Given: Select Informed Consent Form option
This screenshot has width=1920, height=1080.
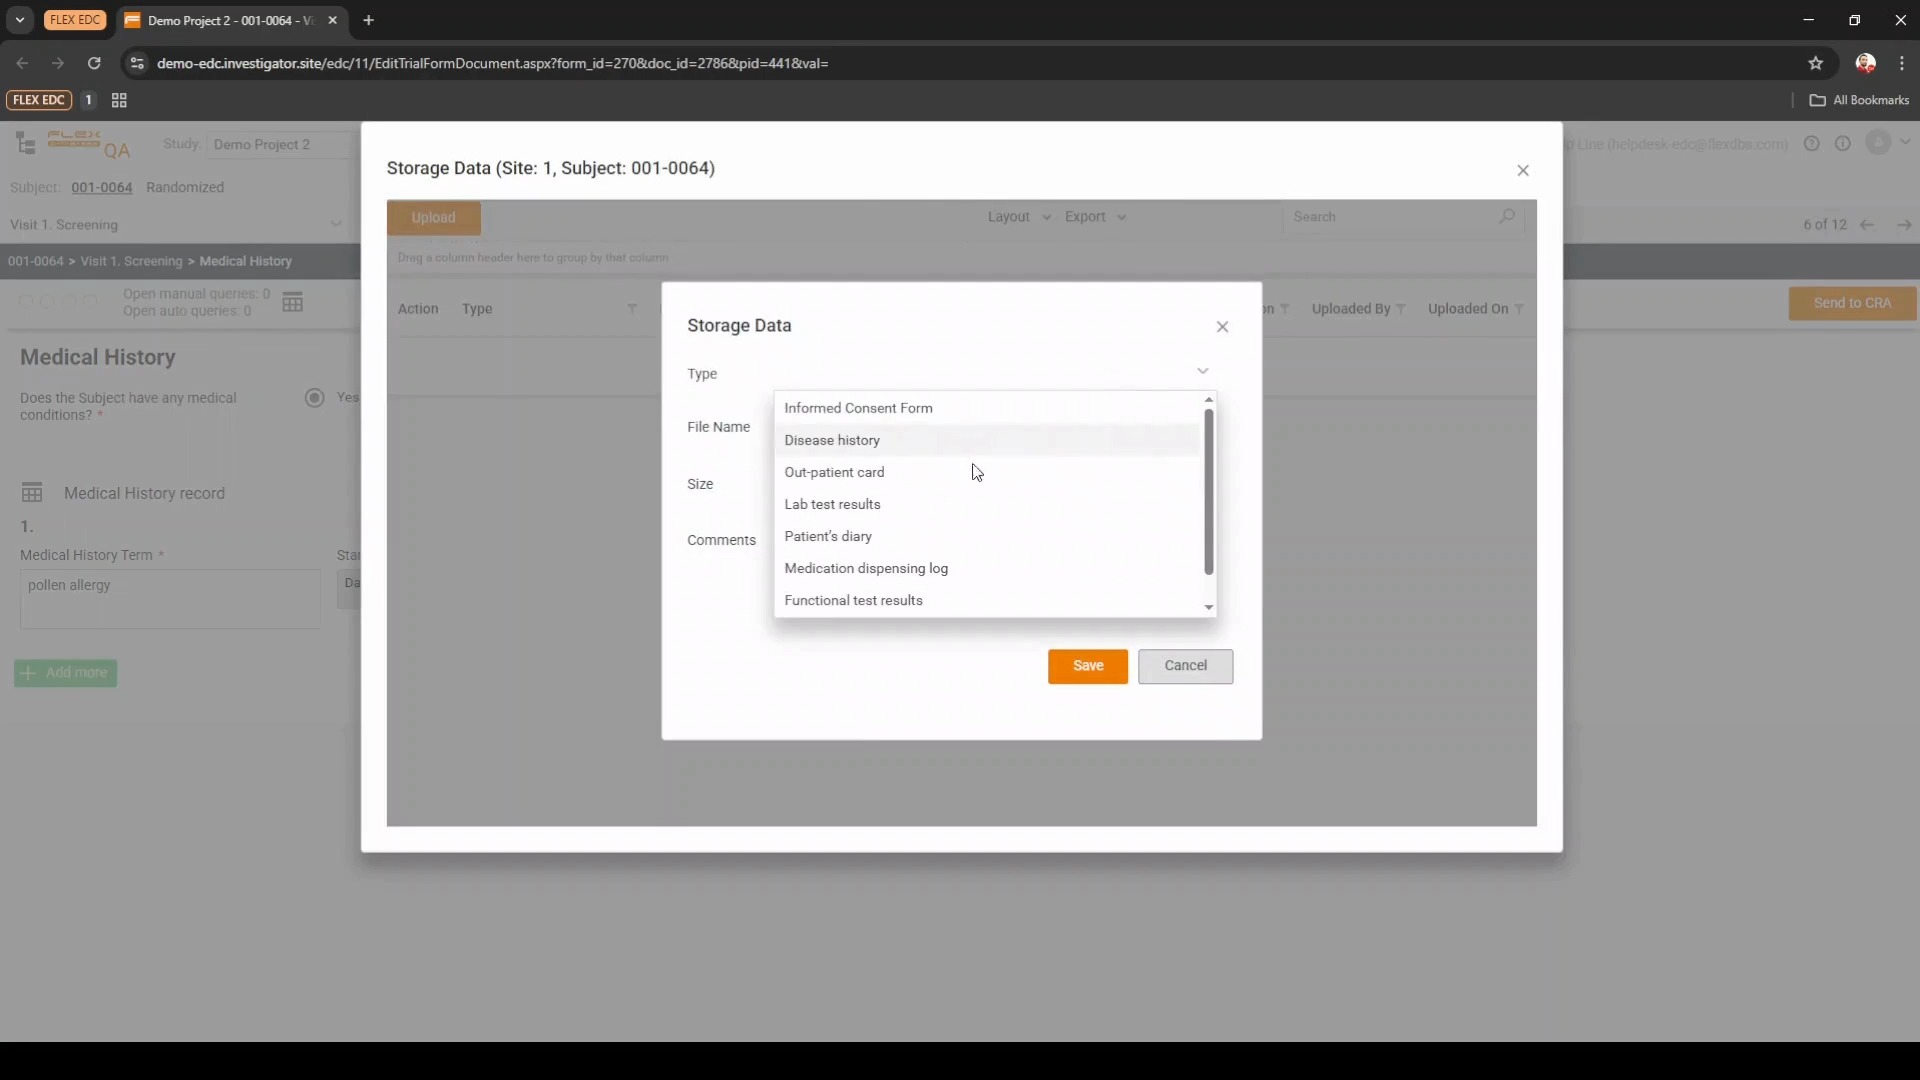Looking at the screenshot, I should click(x=858, y=408).
